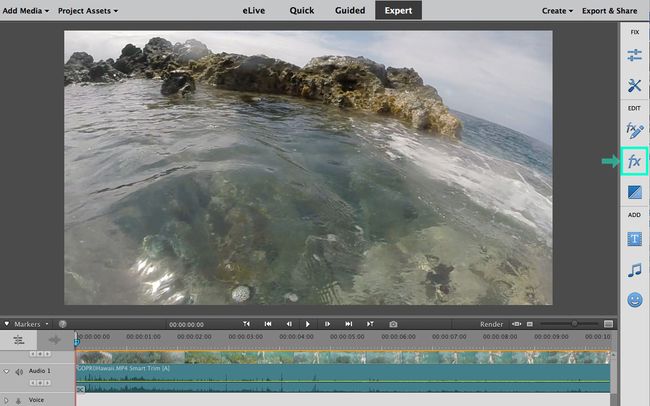The height and width of the screenshot is (406, 650).
Task: Click the 00;00;05;00 ruler mark
Action: 347,336
